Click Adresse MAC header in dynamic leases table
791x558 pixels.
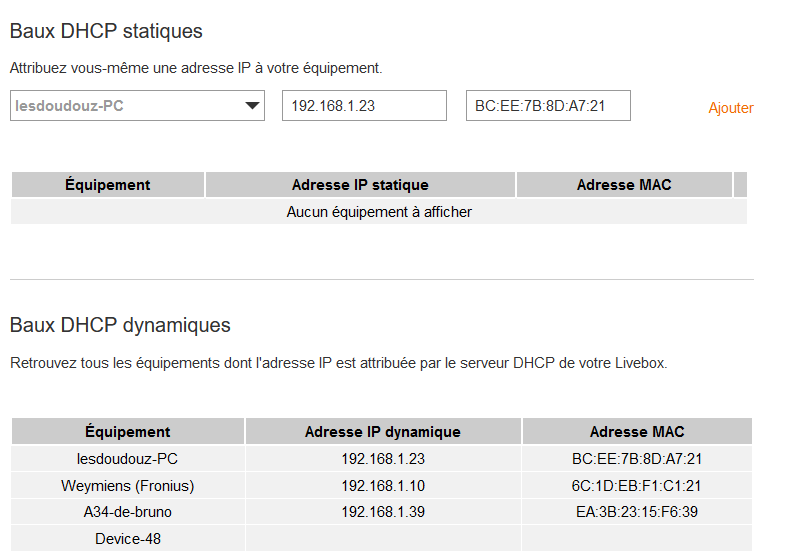(x=637, y=432)
